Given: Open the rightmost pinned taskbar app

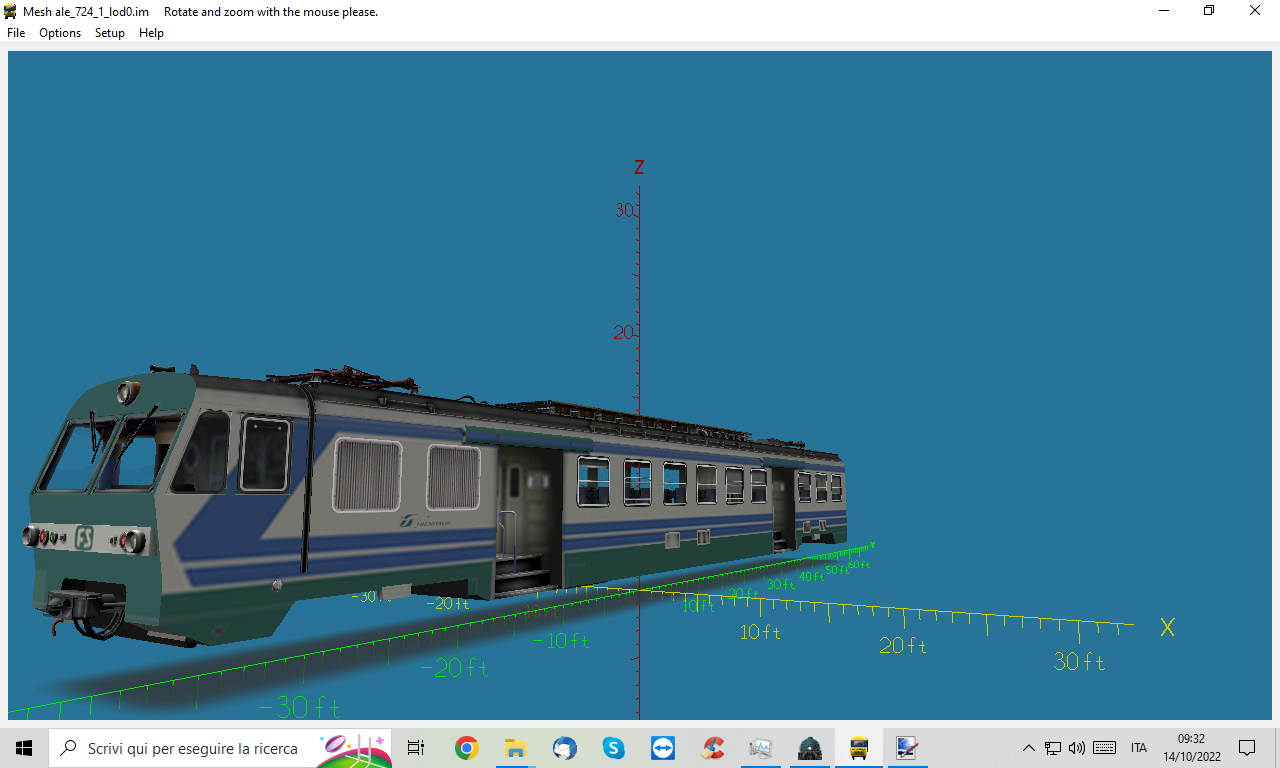Looking at the screenshot, I should tap(907, 748).
